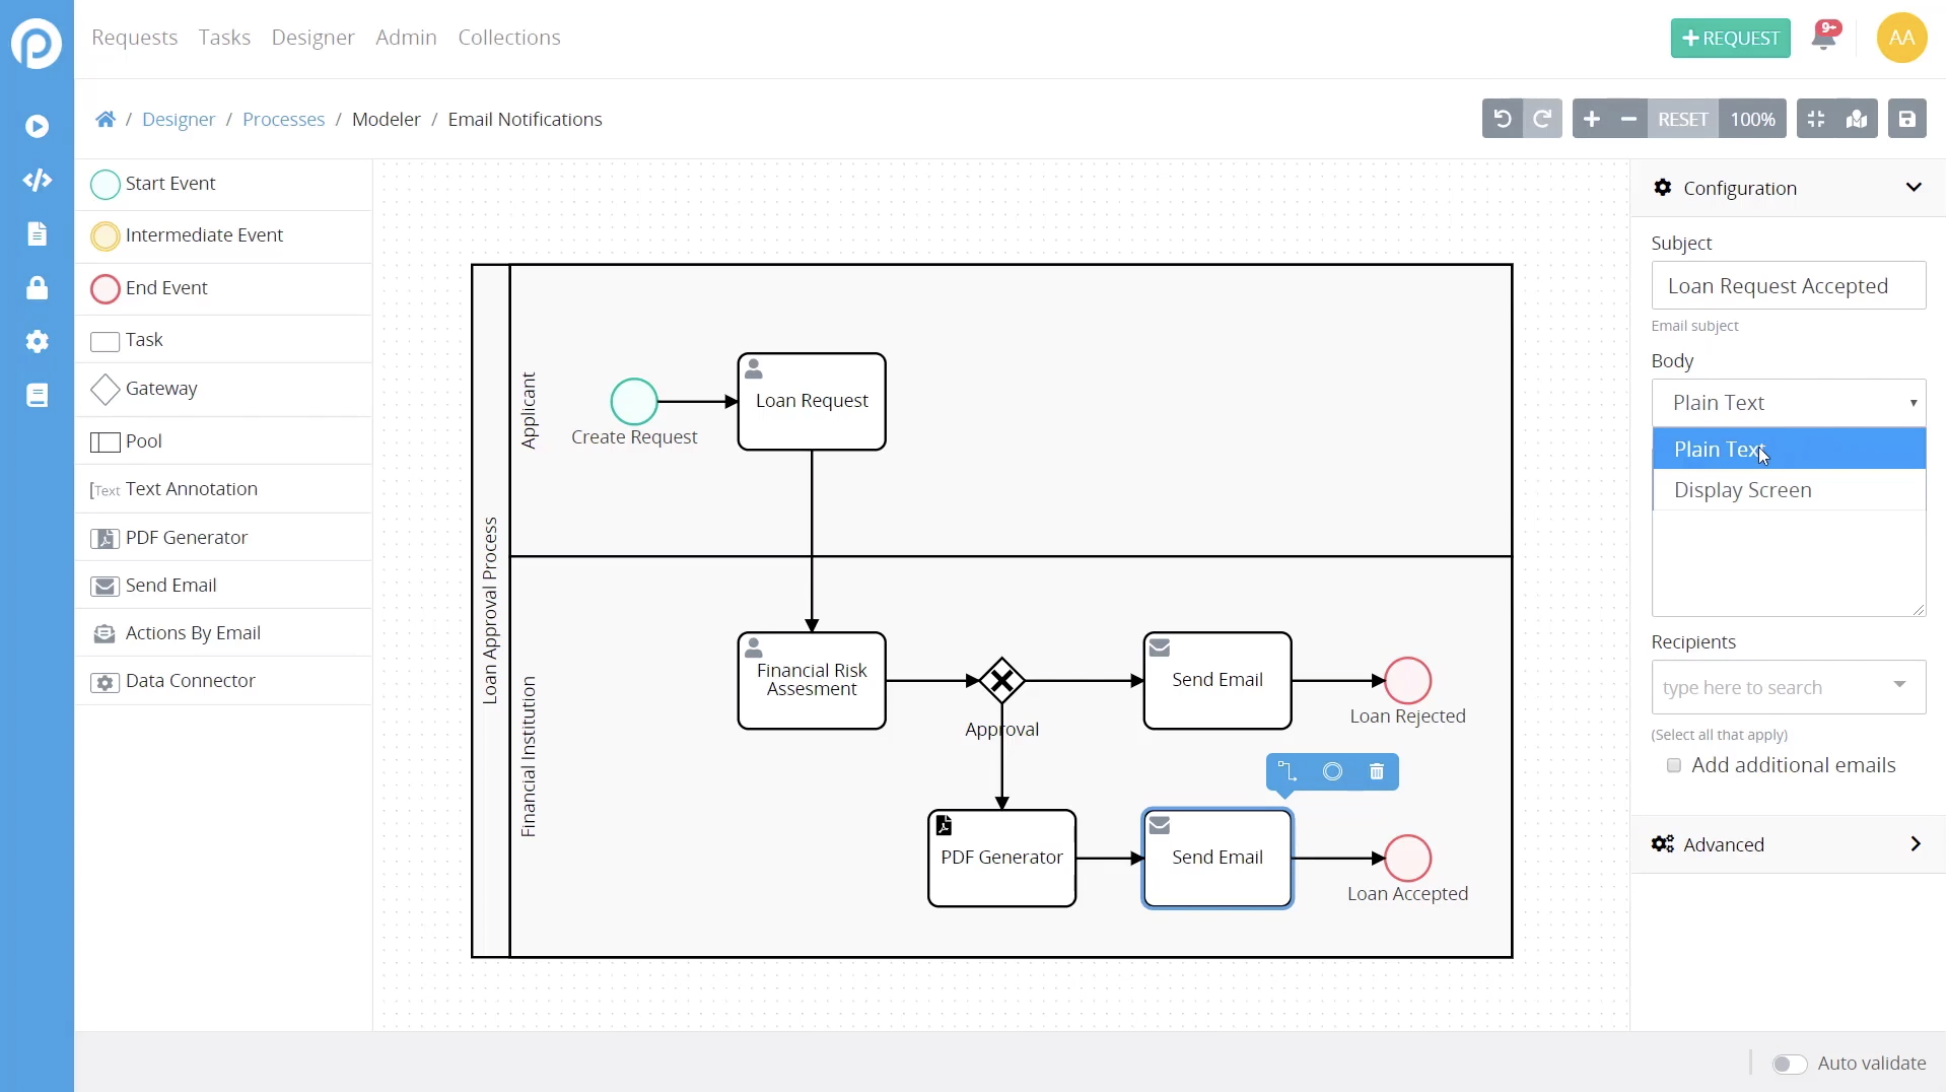The image size is (1946, 1092).
Task: Select the Actions By Email icon in sidebar
Action: [104, 632]
